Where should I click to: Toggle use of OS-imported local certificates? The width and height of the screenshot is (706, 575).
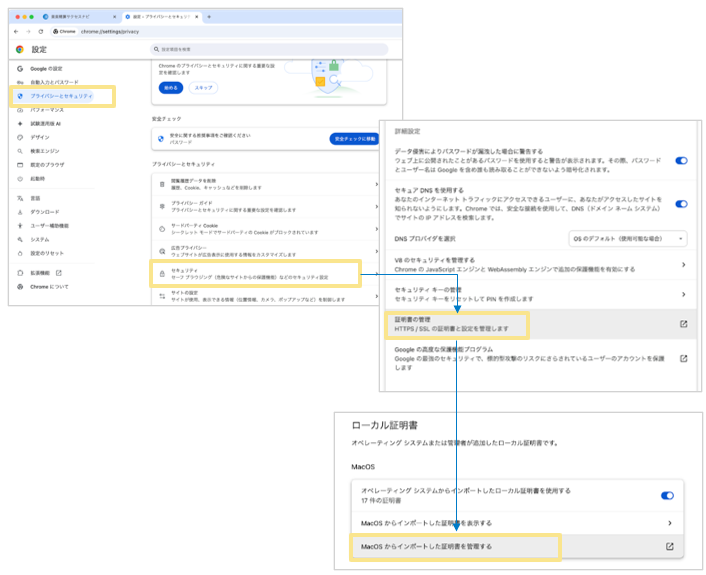[x=667, y=495]
